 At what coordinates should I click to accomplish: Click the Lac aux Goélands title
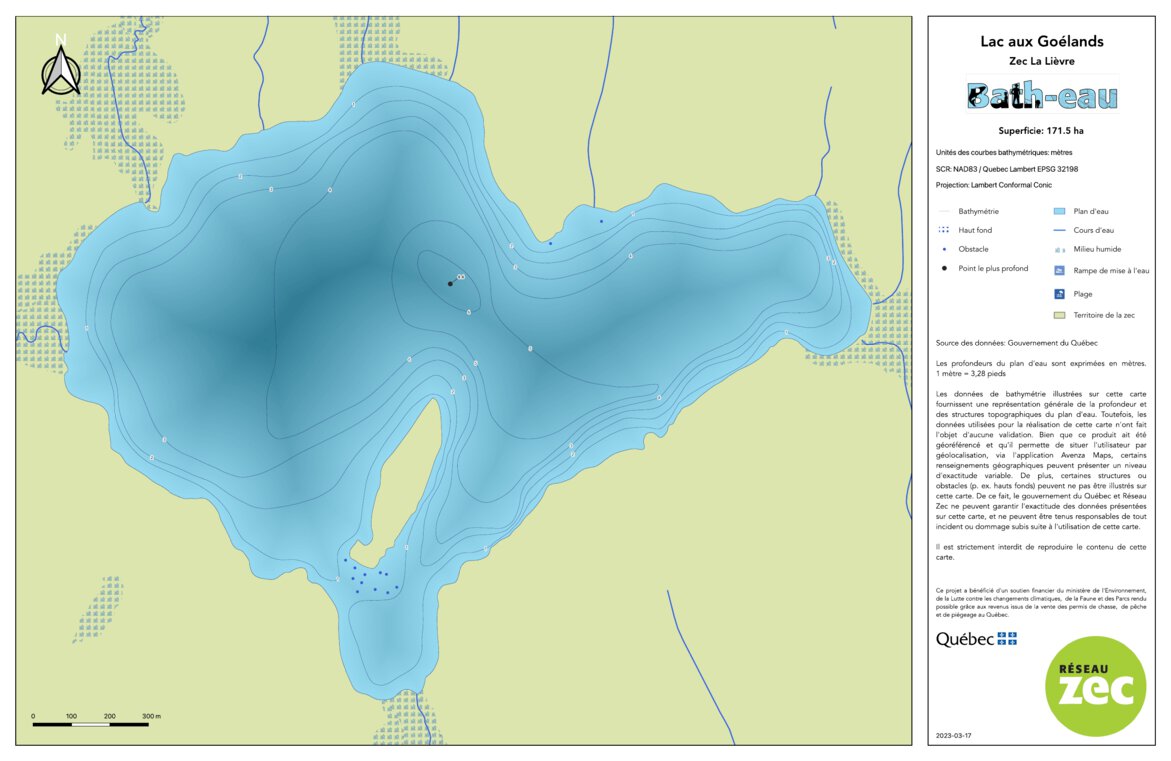point(1043,41)
